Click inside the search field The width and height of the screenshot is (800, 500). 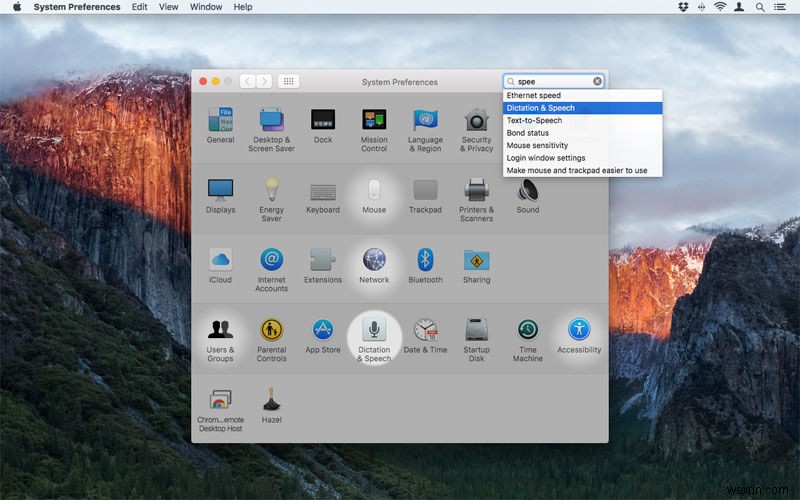coord(552,81)
